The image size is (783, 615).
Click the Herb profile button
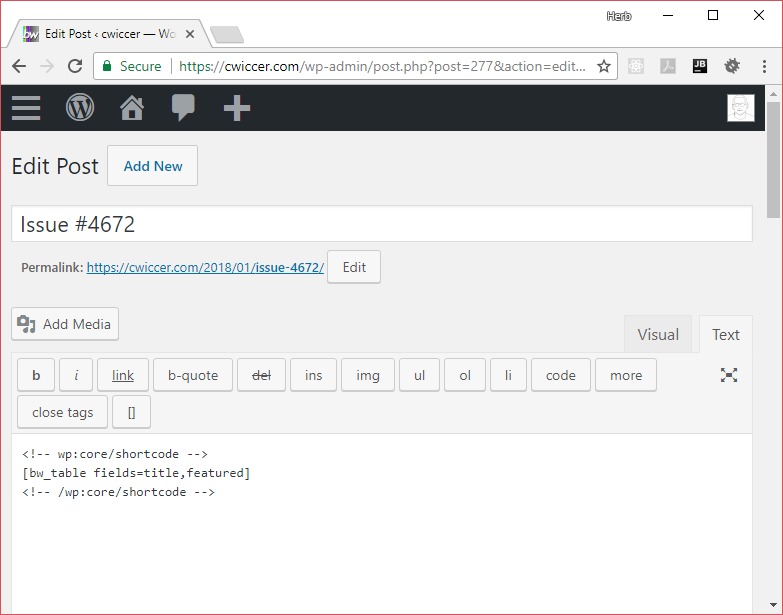619,16
